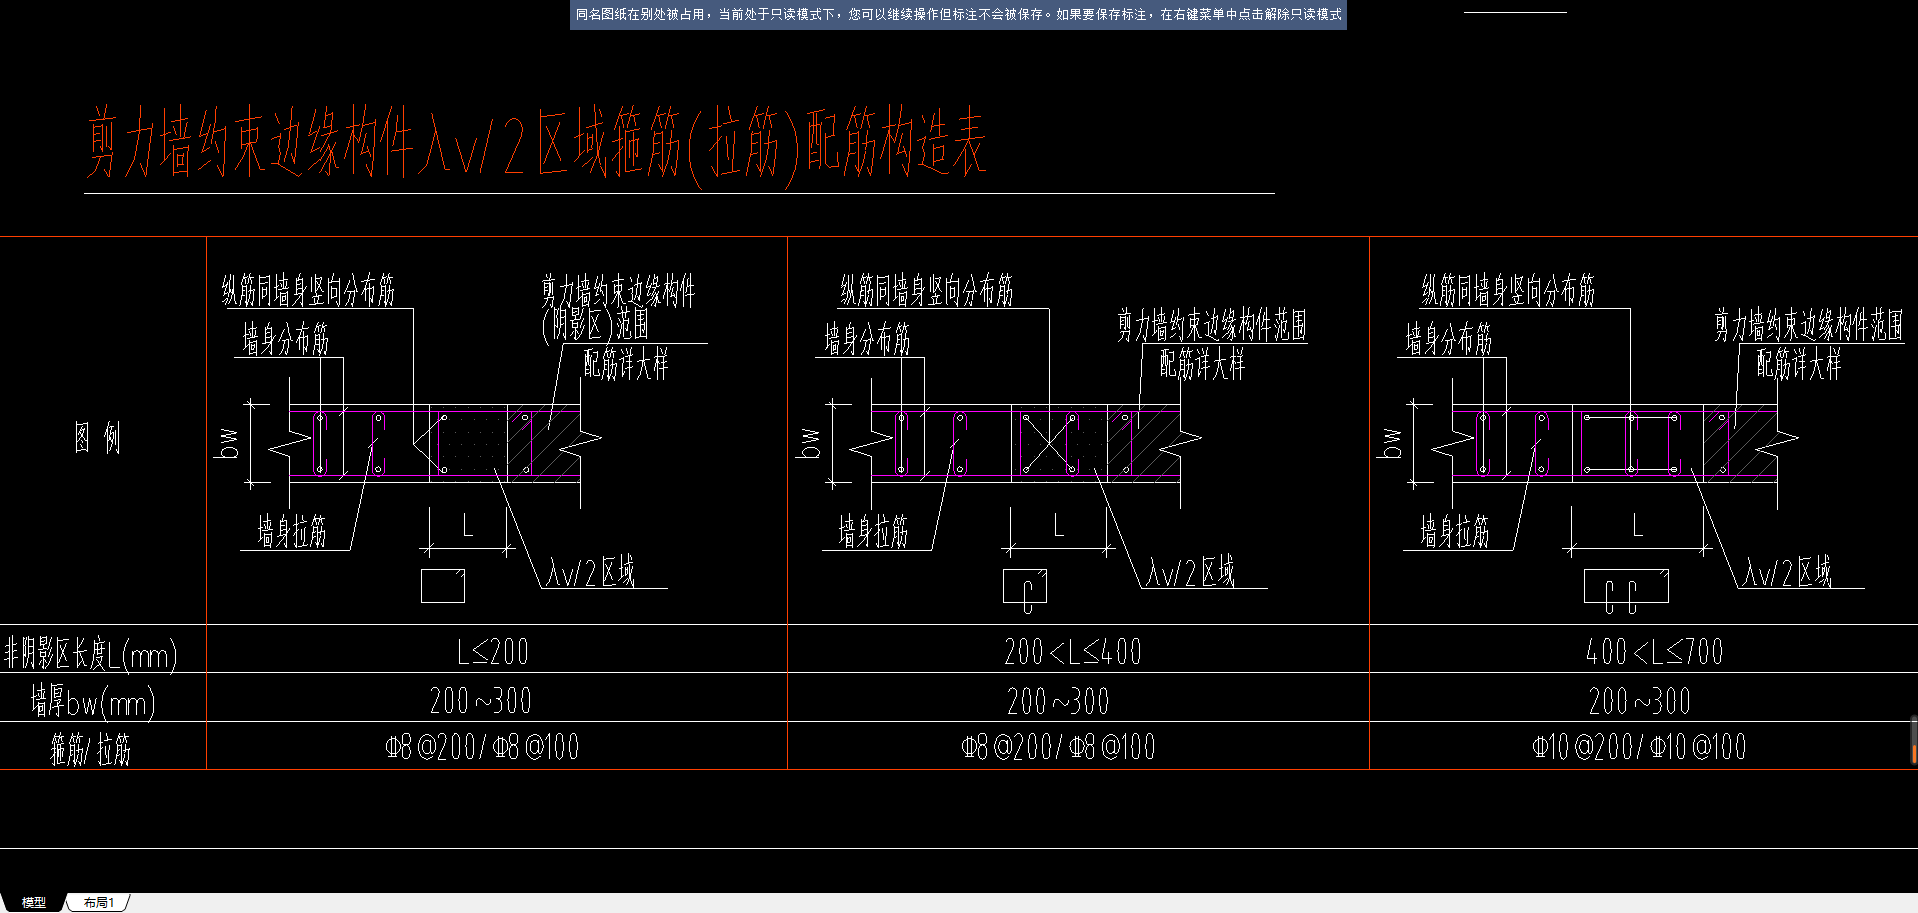Select the 箍筋/拉筋 row header
The width and height of the screenshot is (1918, 913).
[x=91, y=749]
